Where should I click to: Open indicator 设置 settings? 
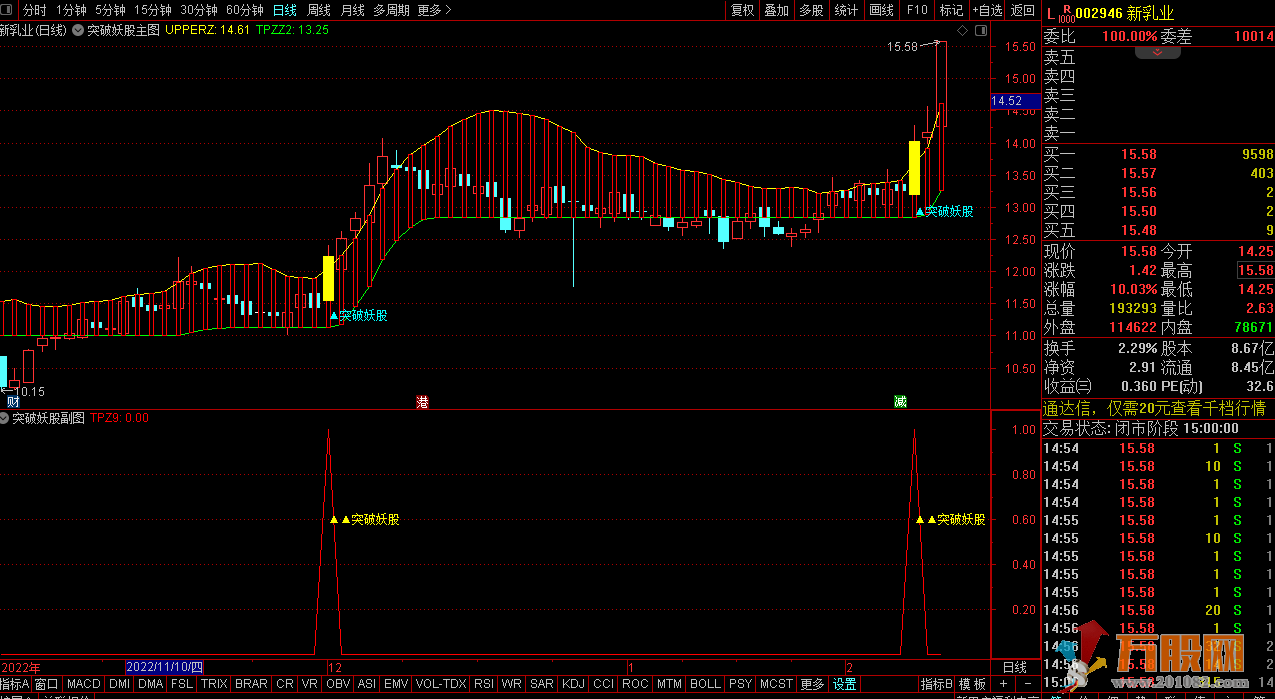click(x=845, y=684)
